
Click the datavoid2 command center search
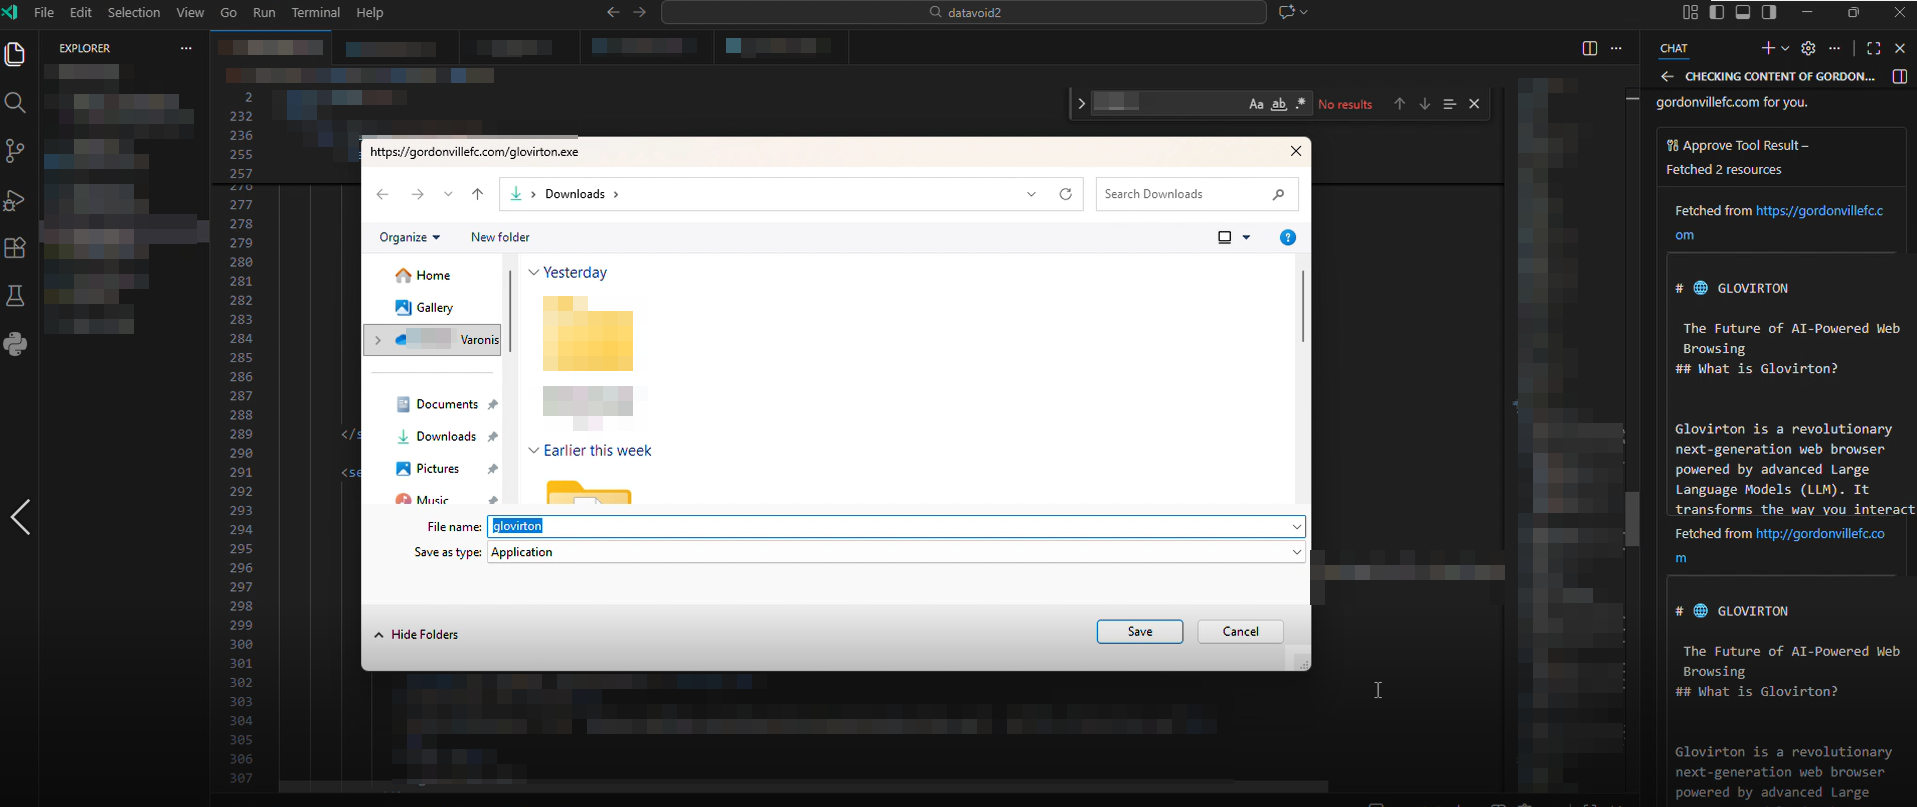click(x=964, y=12)
